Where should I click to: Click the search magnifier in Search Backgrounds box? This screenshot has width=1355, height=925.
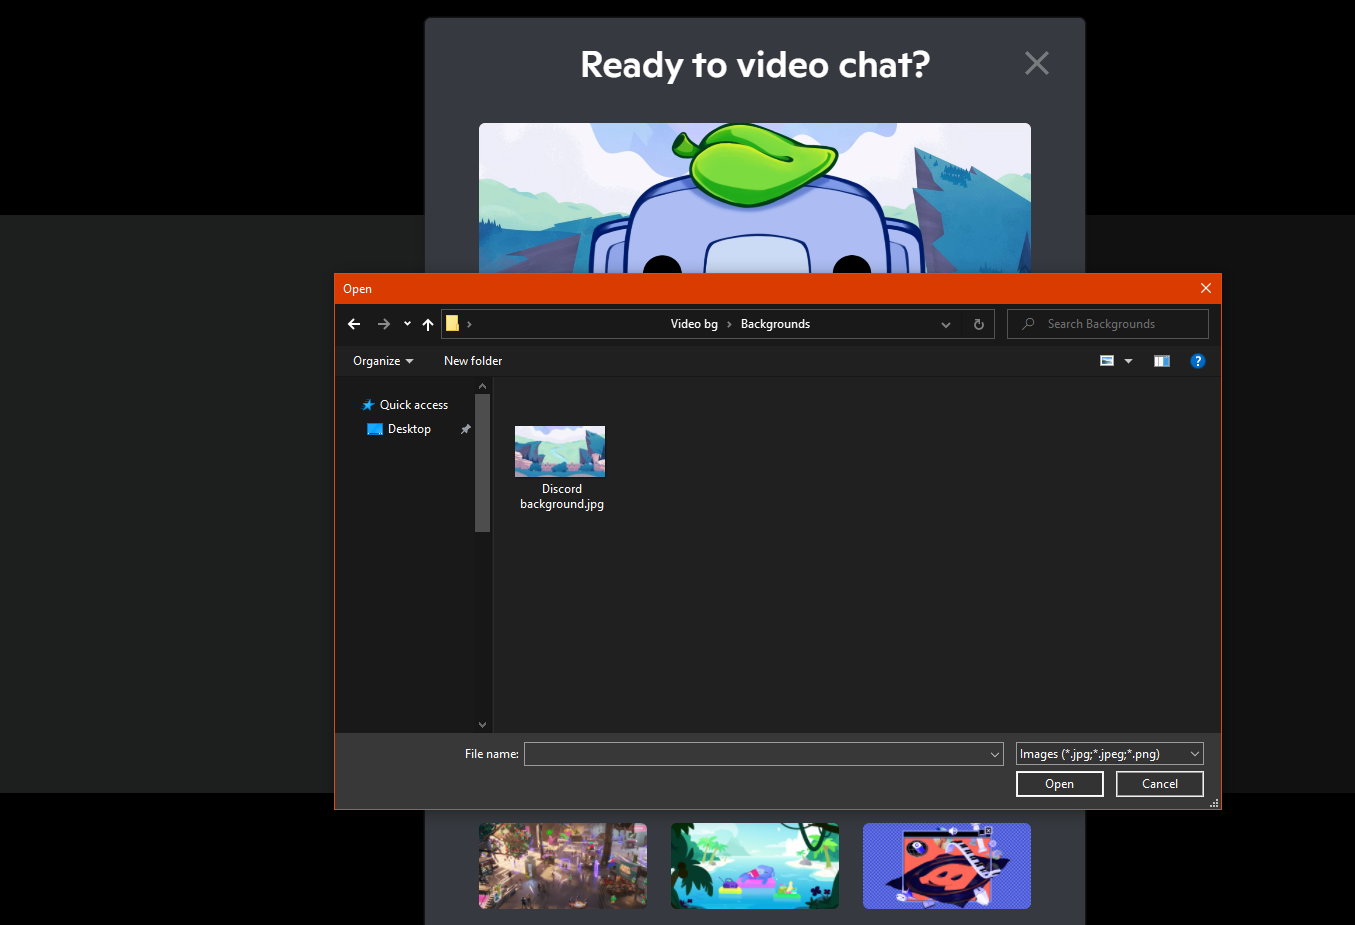pos(1029,323)
